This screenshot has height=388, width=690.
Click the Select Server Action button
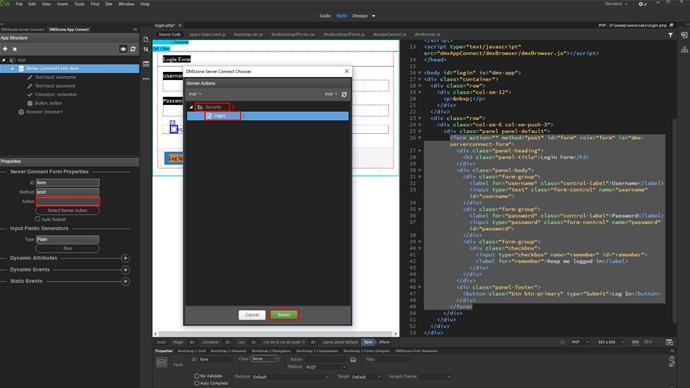(x=67, y=210)
